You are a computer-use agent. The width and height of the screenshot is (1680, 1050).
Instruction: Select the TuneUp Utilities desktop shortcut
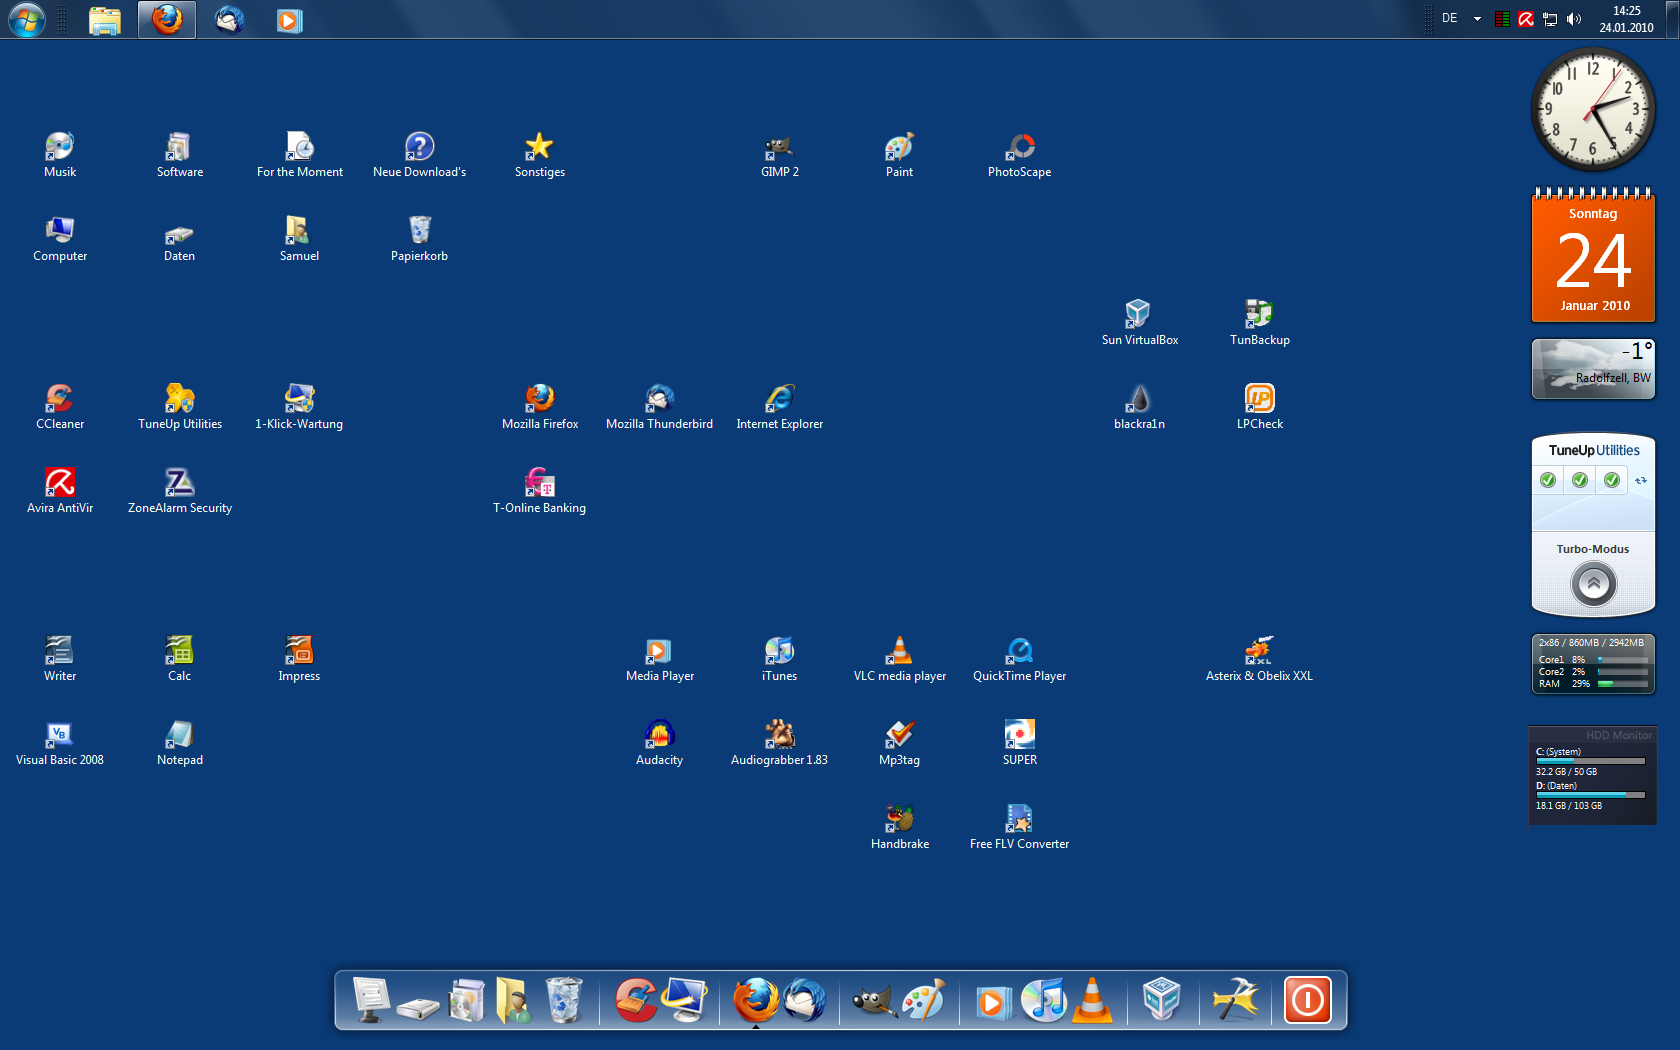click(180, 407)
